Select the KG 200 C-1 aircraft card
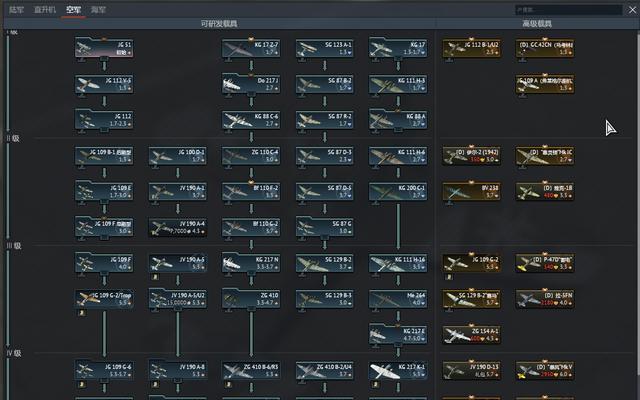 [398, 191]
